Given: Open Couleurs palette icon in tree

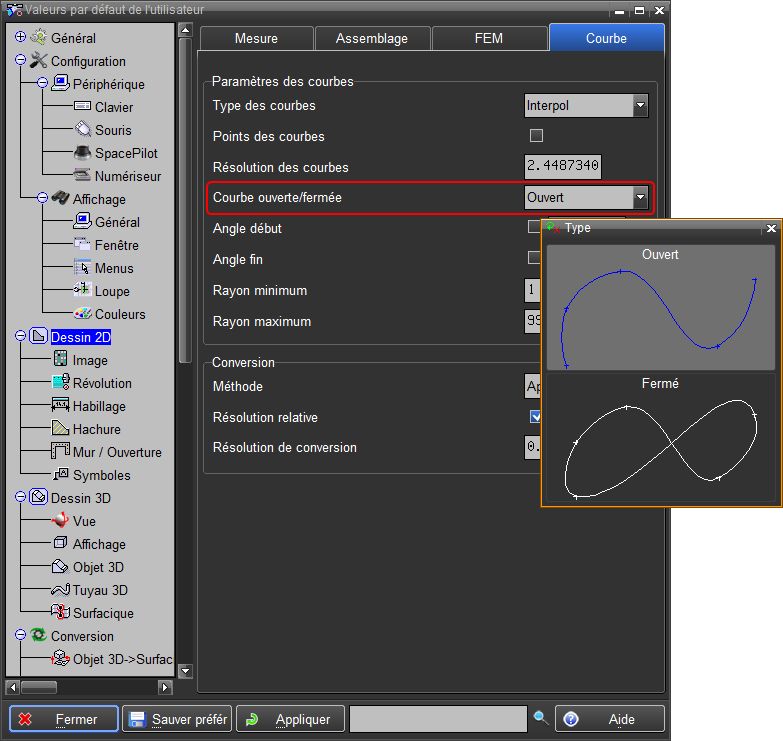Looking at the screenshot, I should (83, 314).
